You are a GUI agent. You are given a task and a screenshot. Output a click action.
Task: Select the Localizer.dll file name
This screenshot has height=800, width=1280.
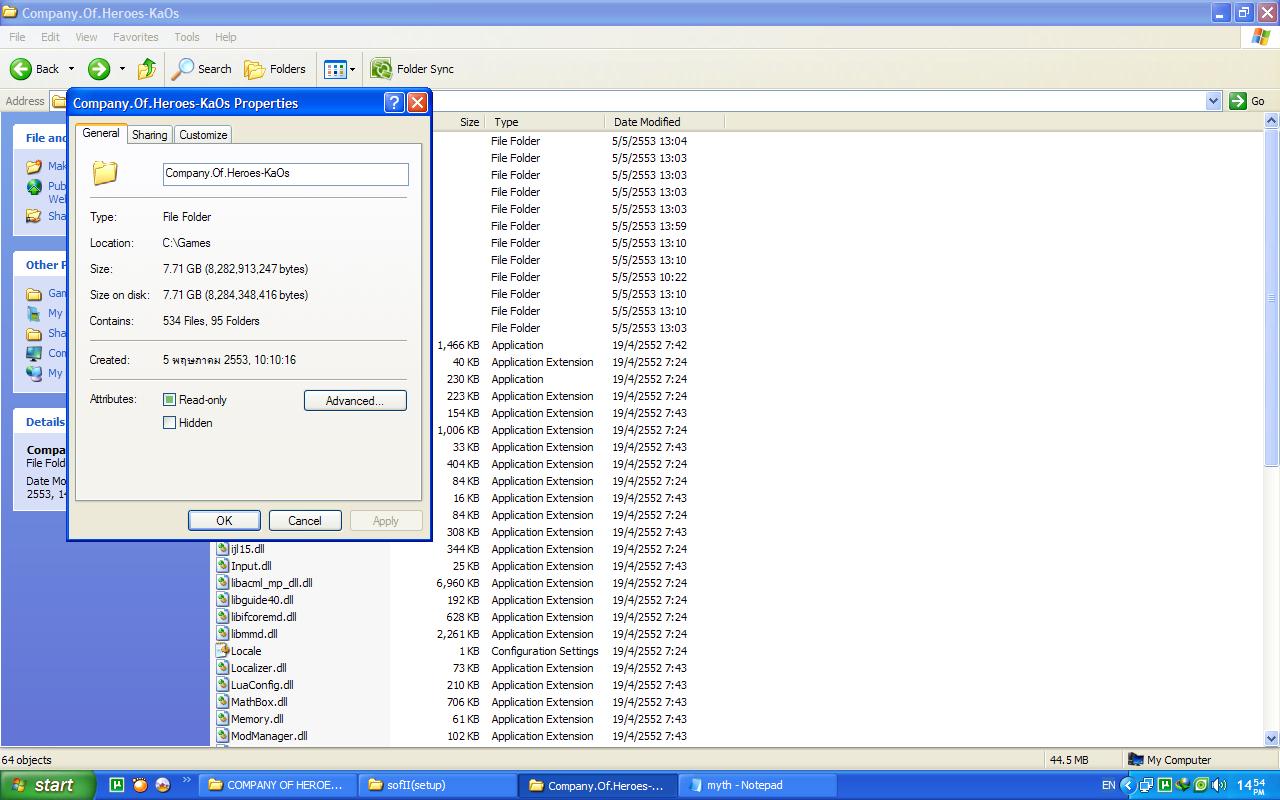pyautogui.click(x=259, y=668)
